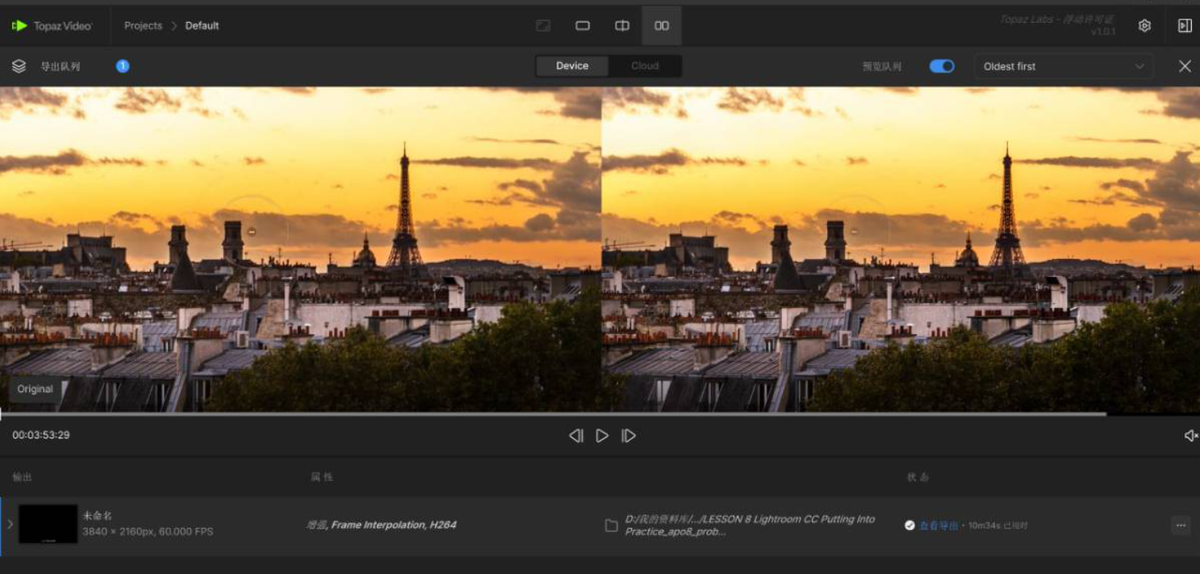Select side-by-side view layout
Screen dimensions: 1200x574
pyautogui.click(x=661, y=26)
